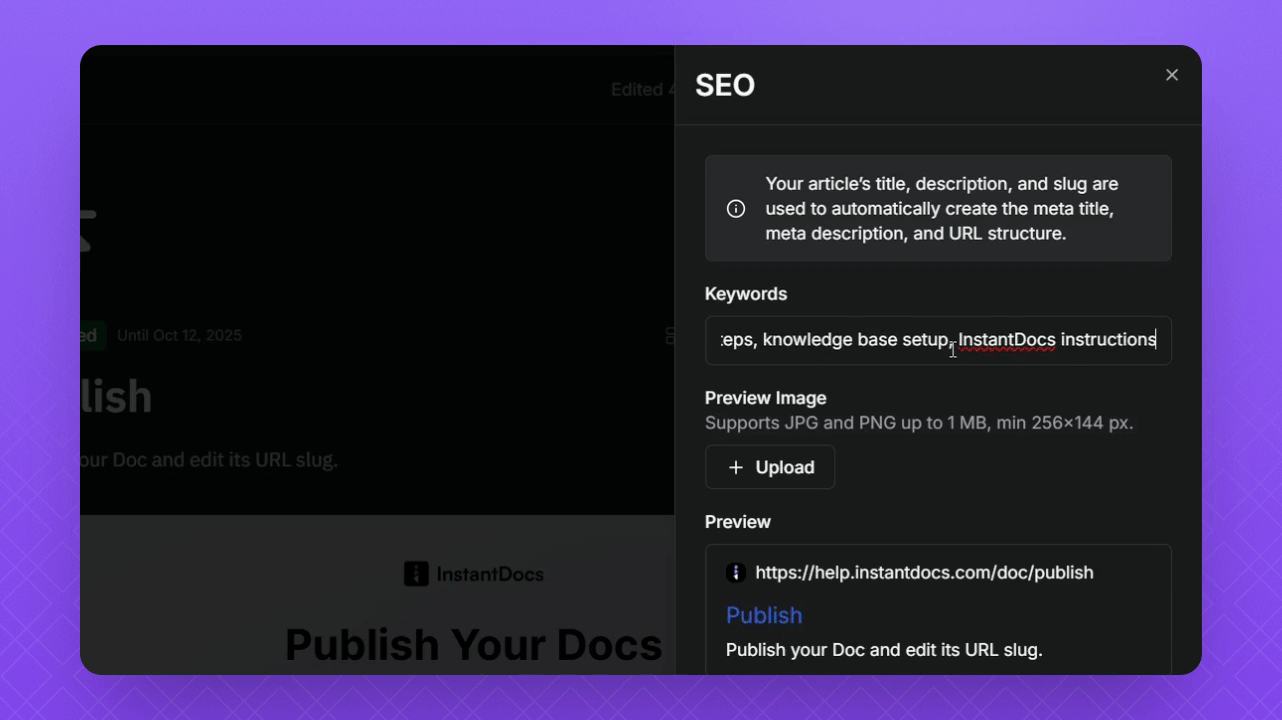Click the meta title info notice text

pos(942,209)
